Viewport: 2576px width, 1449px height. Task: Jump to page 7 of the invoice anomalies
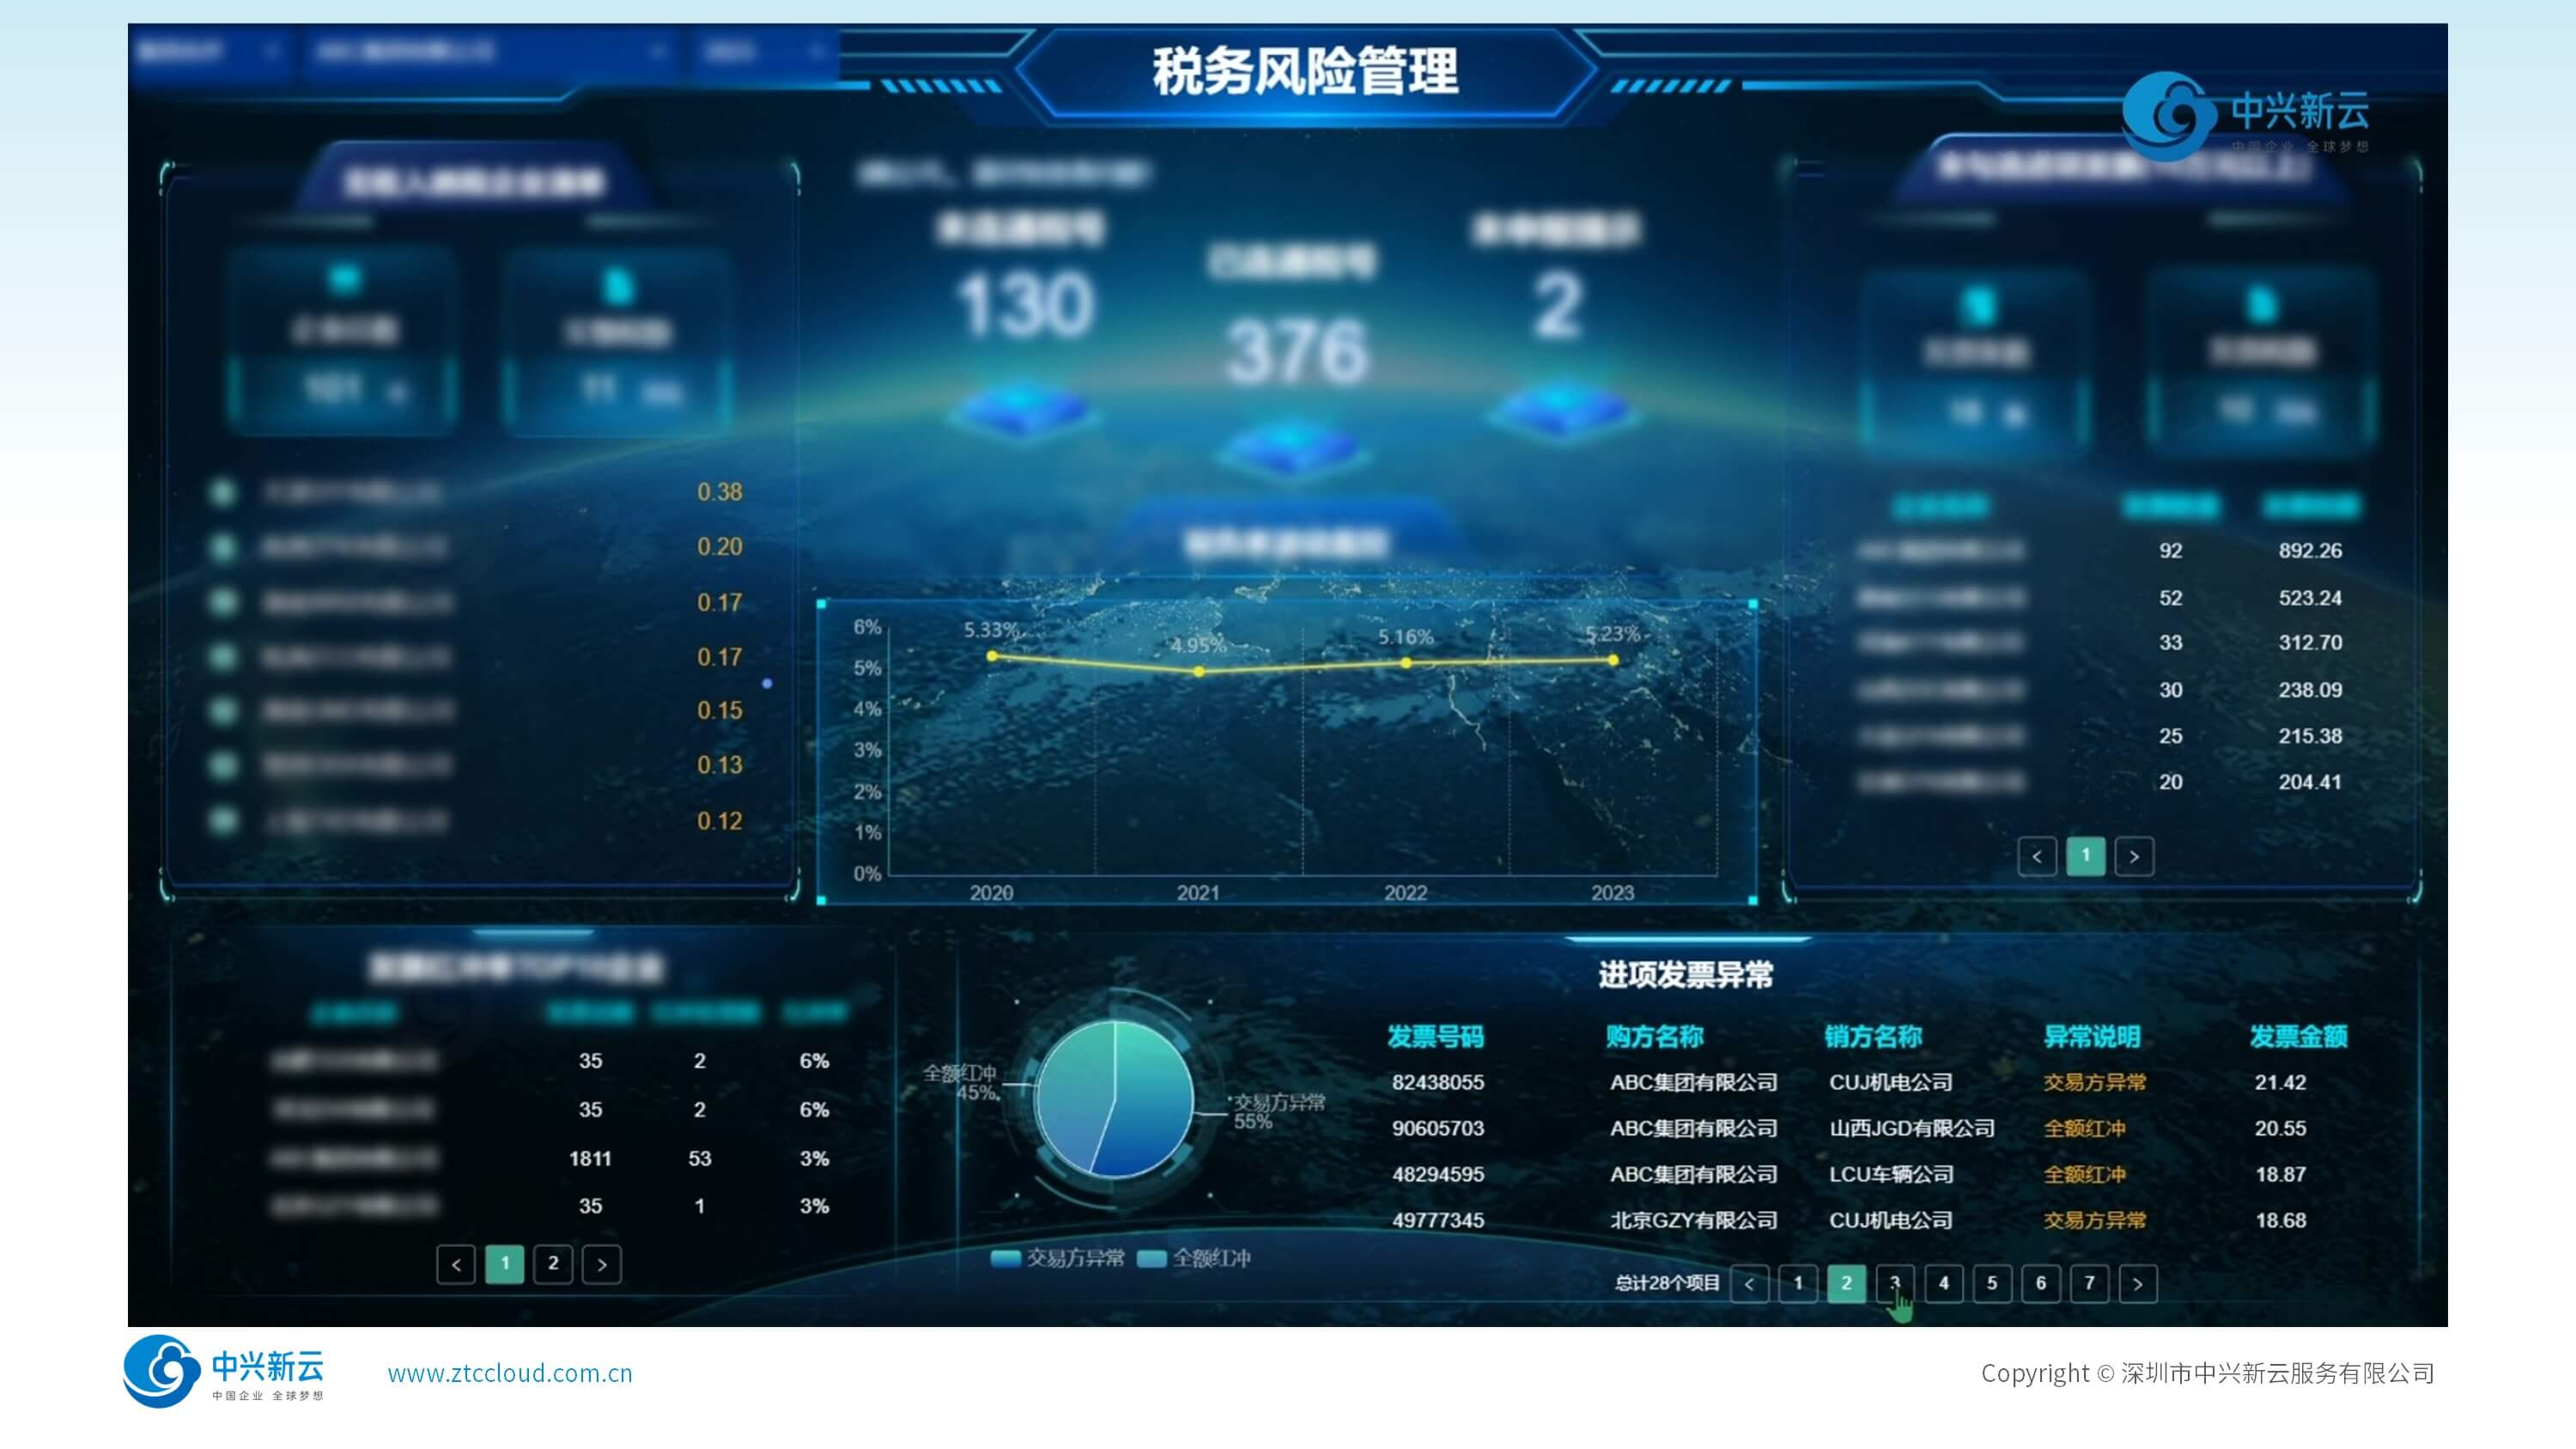click(x=2089, y=1283)
